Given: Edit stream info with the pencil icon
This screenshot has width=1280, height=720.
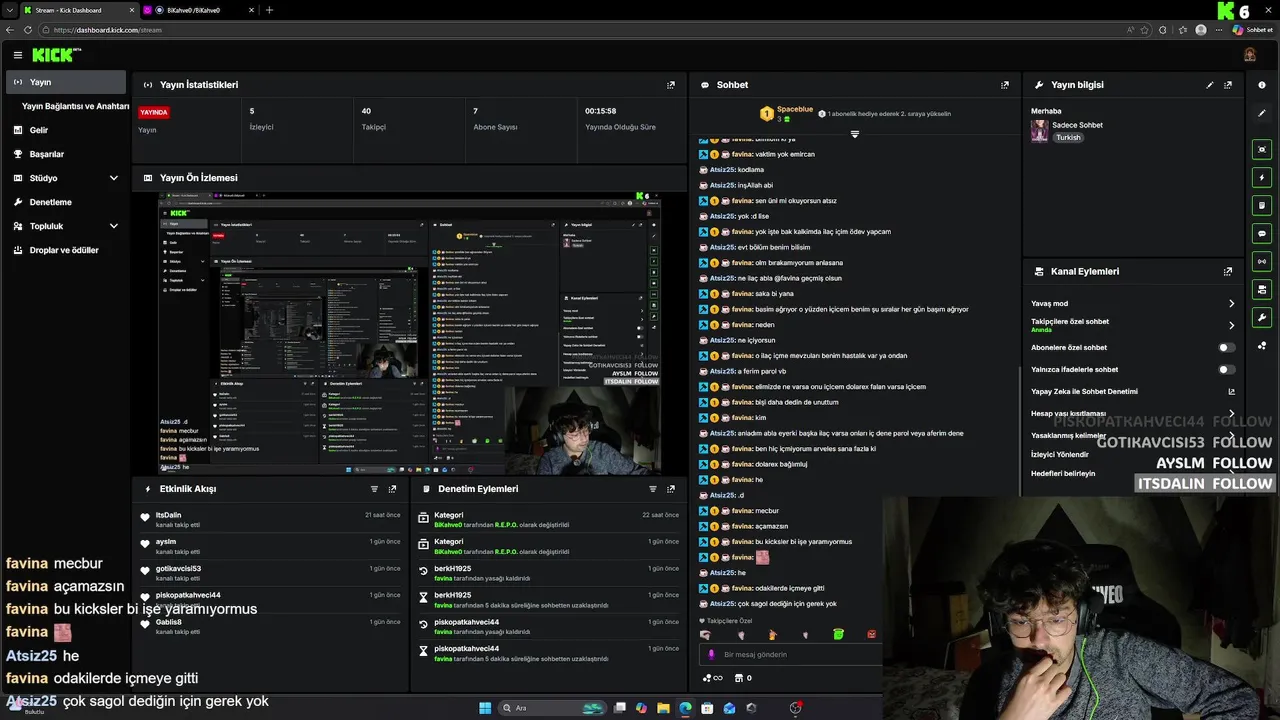Looking at the screenshot, I should tap(1210, 85).
